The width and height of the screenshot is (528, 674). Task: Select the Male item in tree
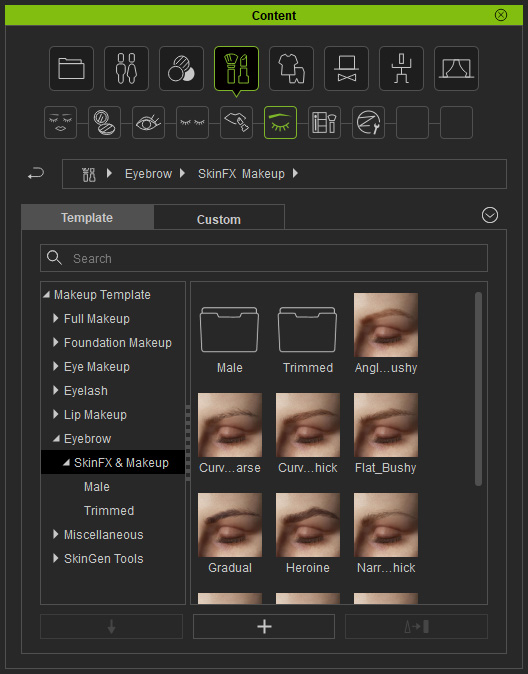[x=97, y=487]
